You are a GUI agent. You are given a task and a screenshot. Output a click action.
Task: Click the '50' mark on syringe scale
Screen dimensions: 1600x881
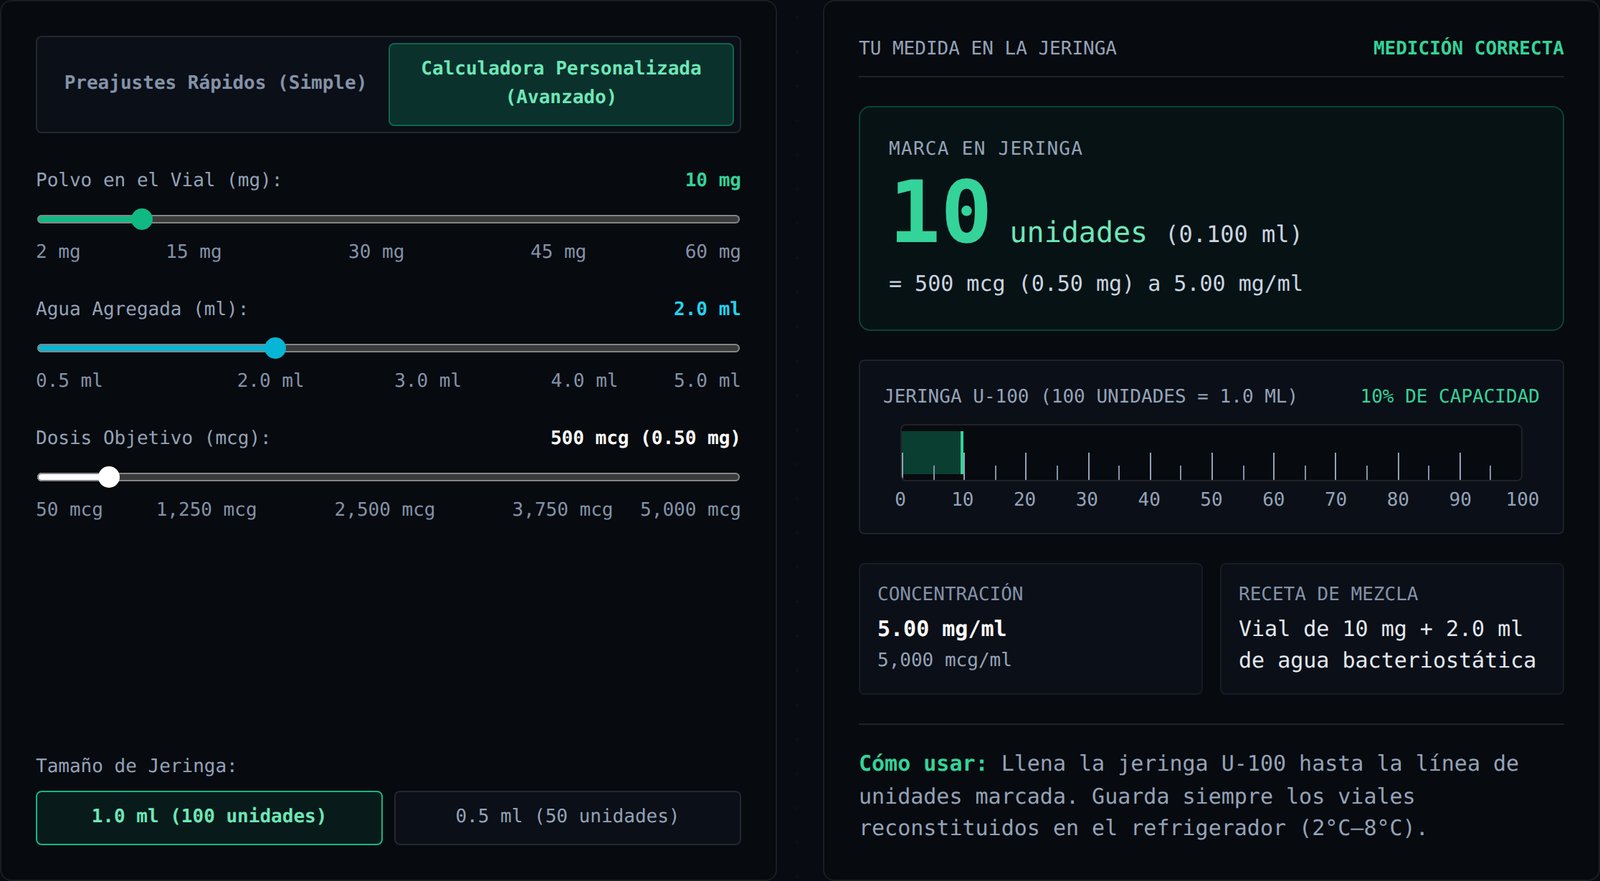[x=1211, y=499]
